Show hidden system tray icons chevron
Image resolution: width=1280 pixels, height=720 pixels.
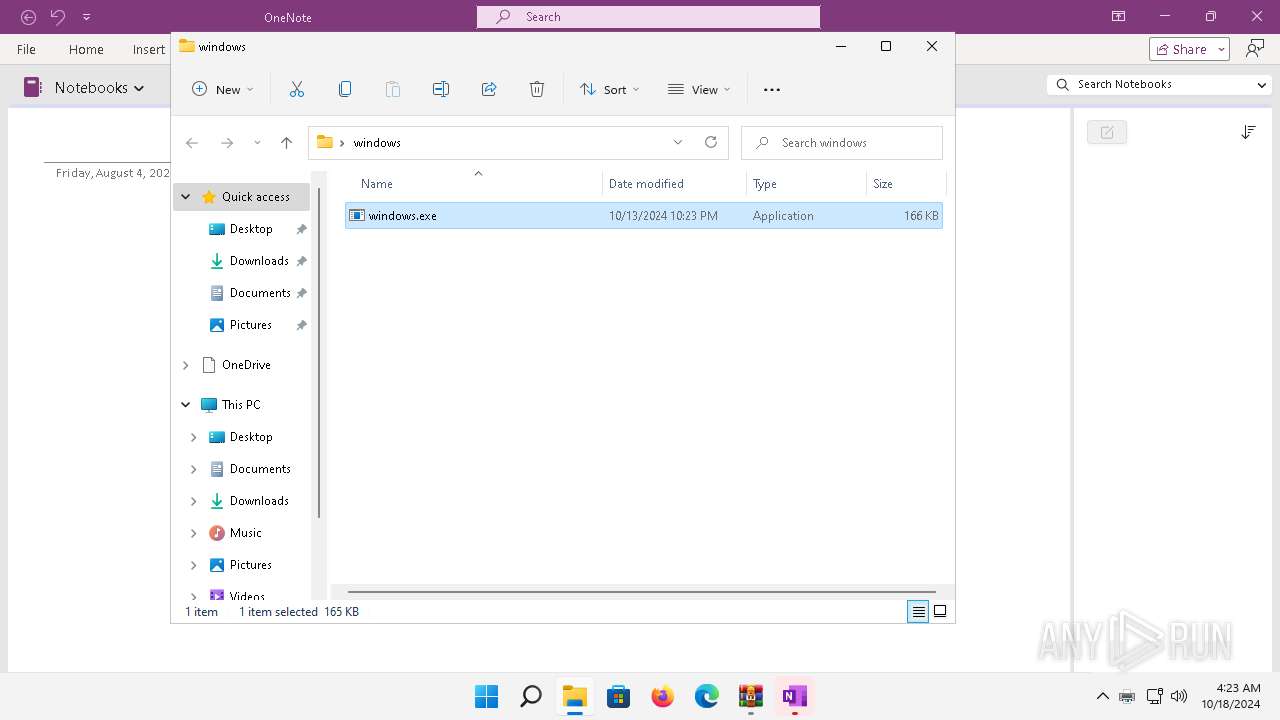click(x=1102, y=696)
